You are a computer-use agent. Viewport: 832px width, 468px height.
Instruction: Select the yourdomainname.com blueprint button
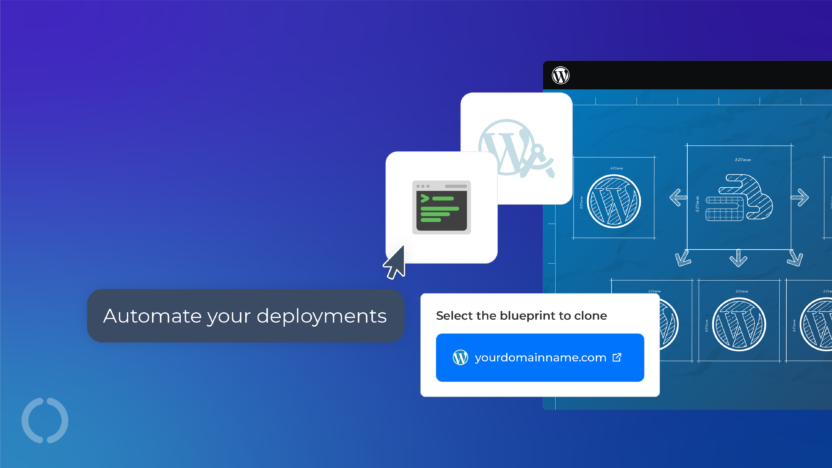coord(540,357)
